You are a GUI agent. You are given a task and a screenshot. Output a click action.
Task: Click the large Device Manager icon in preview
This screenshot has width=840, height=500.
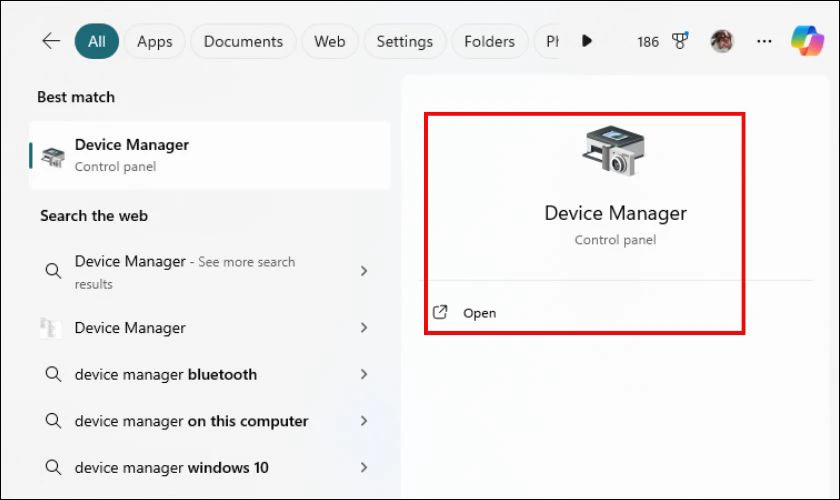point(614,151)
